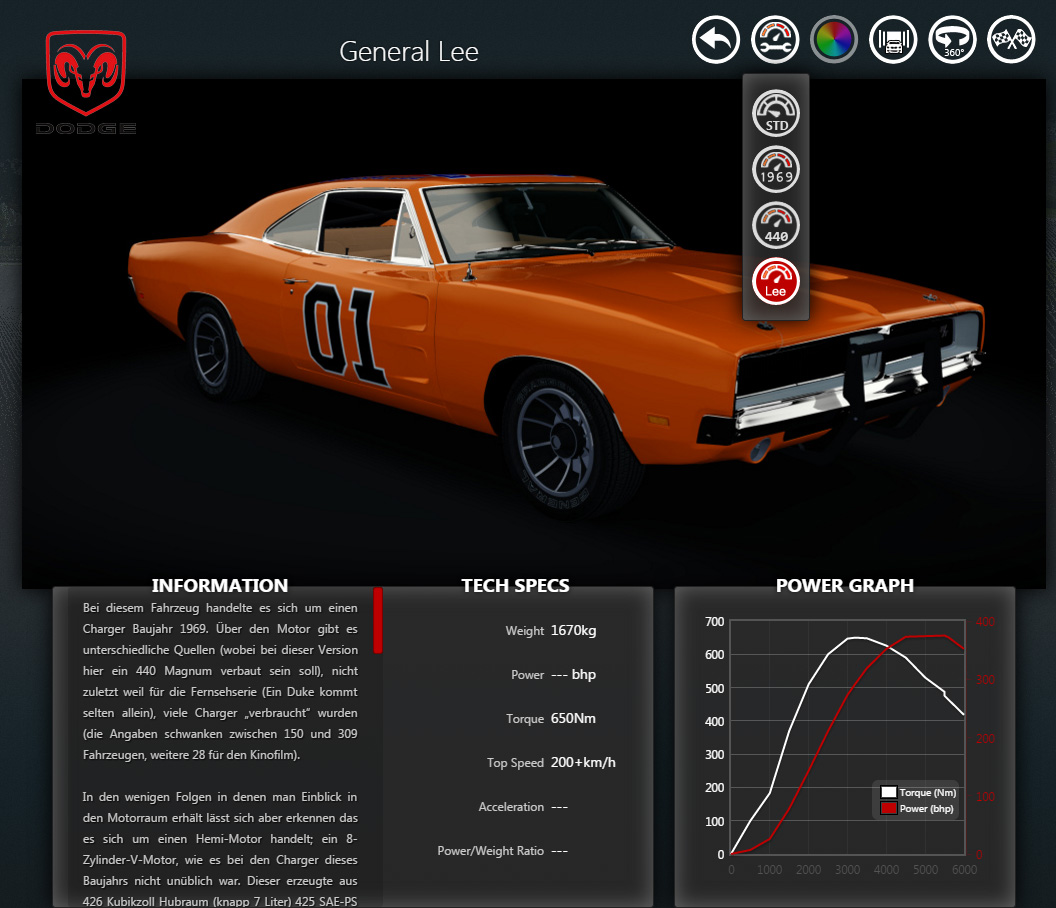
Task: Click the Acceleration label
Action: pos(511,806)
